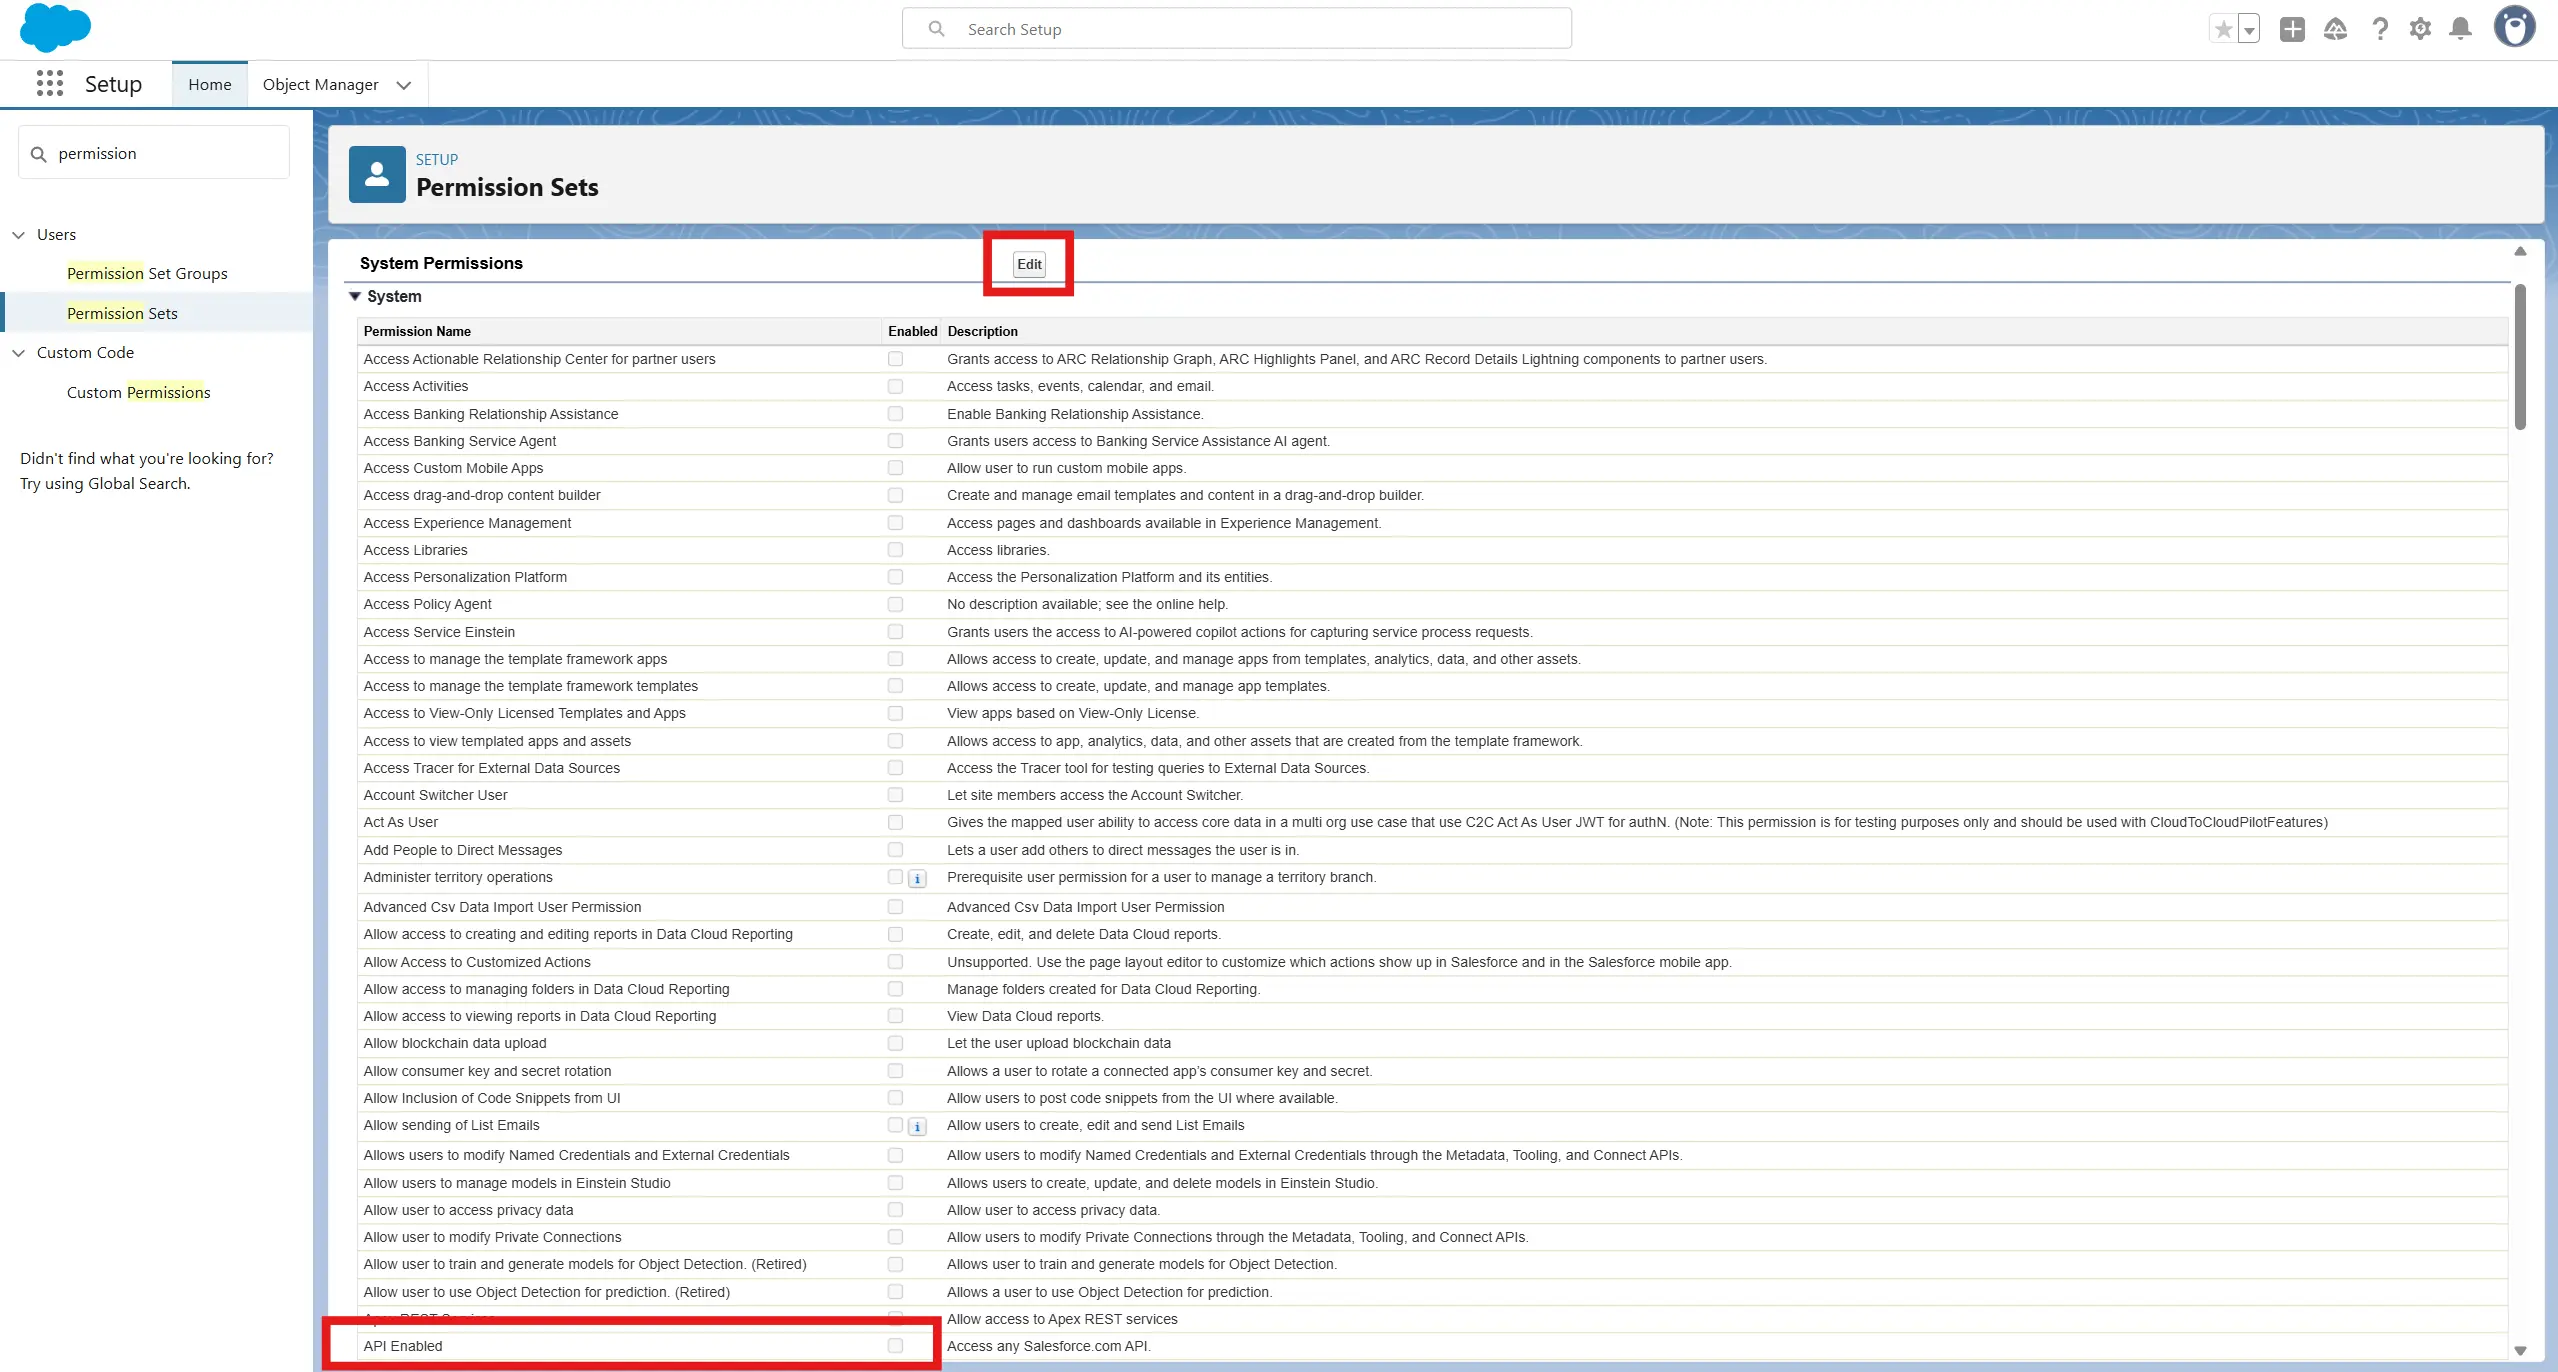Open Object Manager tab dropdown chevron
The height and width of the screenshot is (1372, 2558).
tap(404, 85)
